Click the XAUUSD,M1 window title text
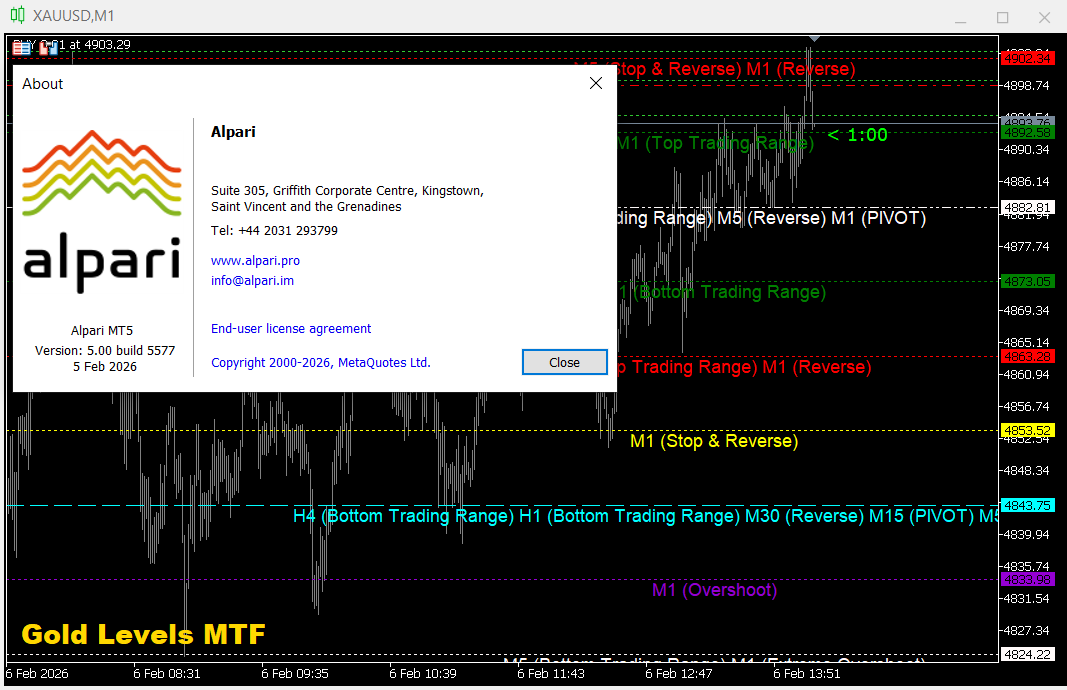1067x690 pixels. click(73, 15)
